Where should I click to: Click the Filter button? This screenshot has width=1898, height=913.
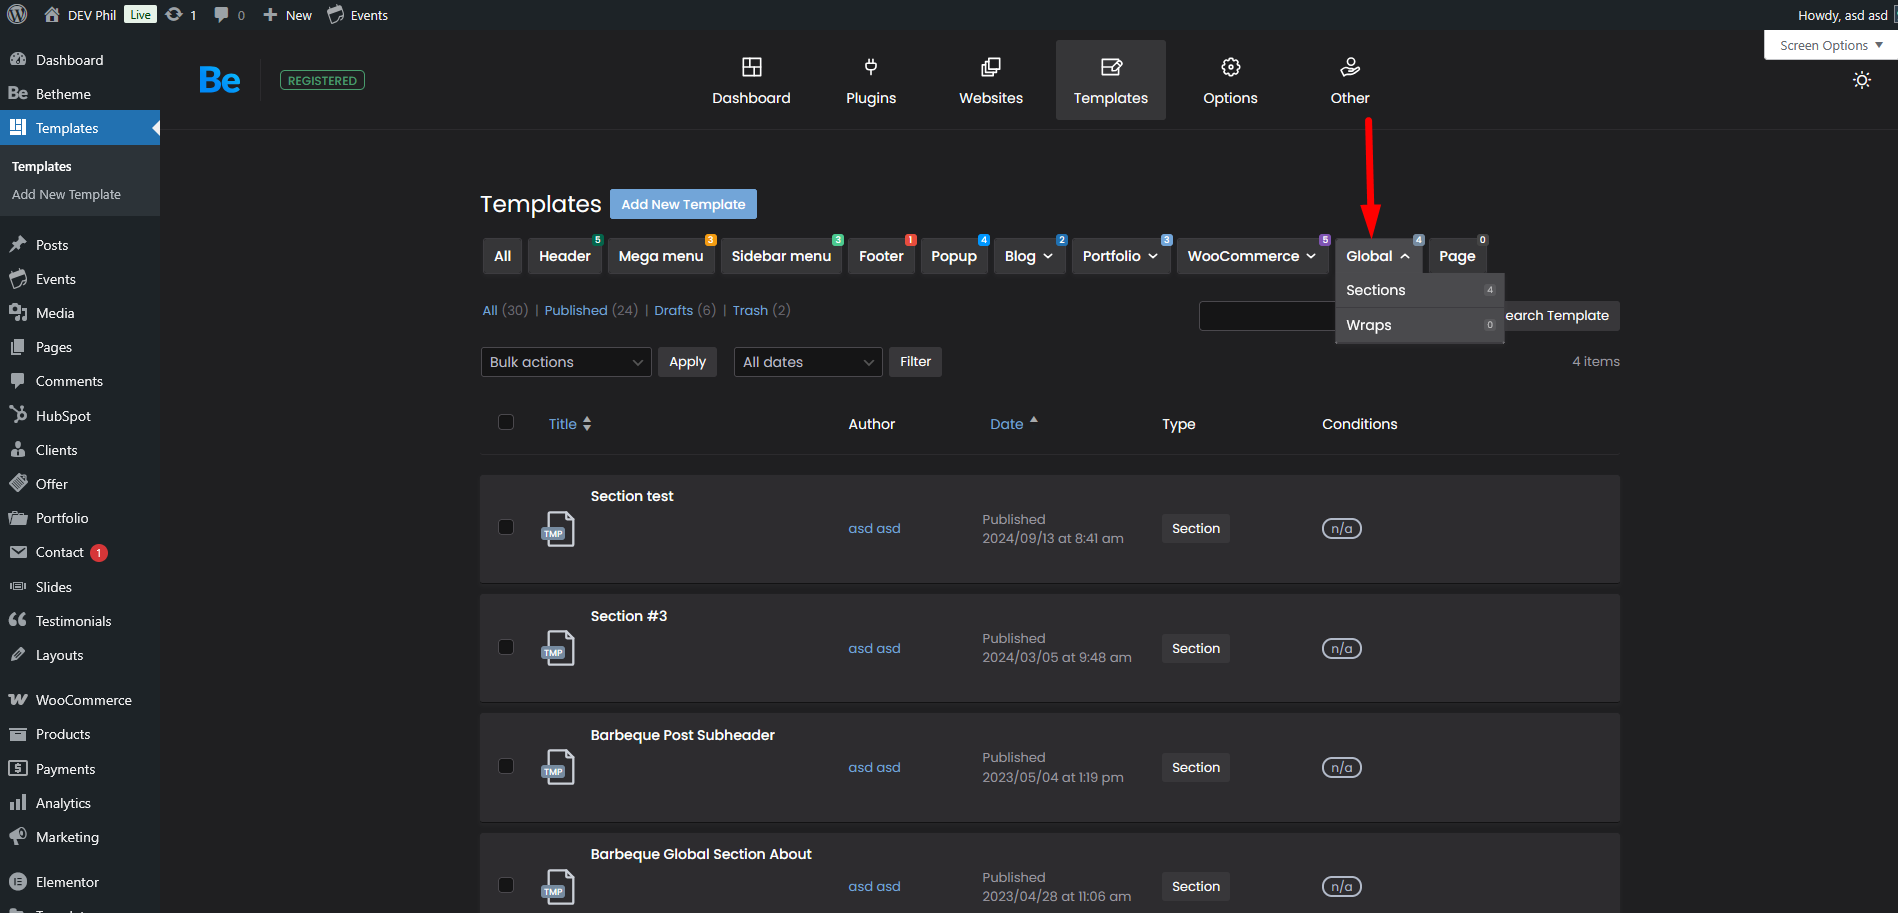pos(915,362)
